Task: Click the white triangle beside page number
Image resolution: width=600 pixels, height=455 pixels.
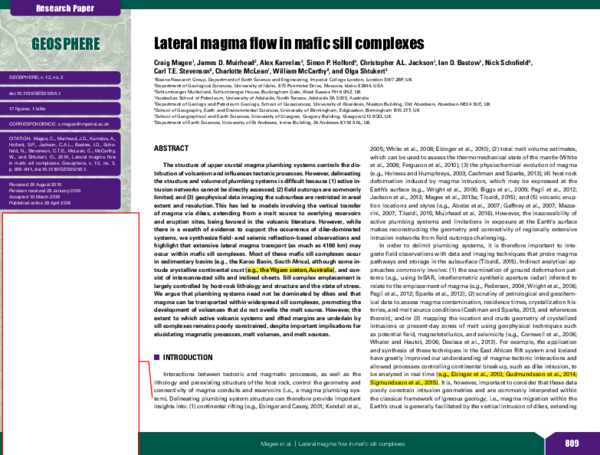Action: pos(544,435)
